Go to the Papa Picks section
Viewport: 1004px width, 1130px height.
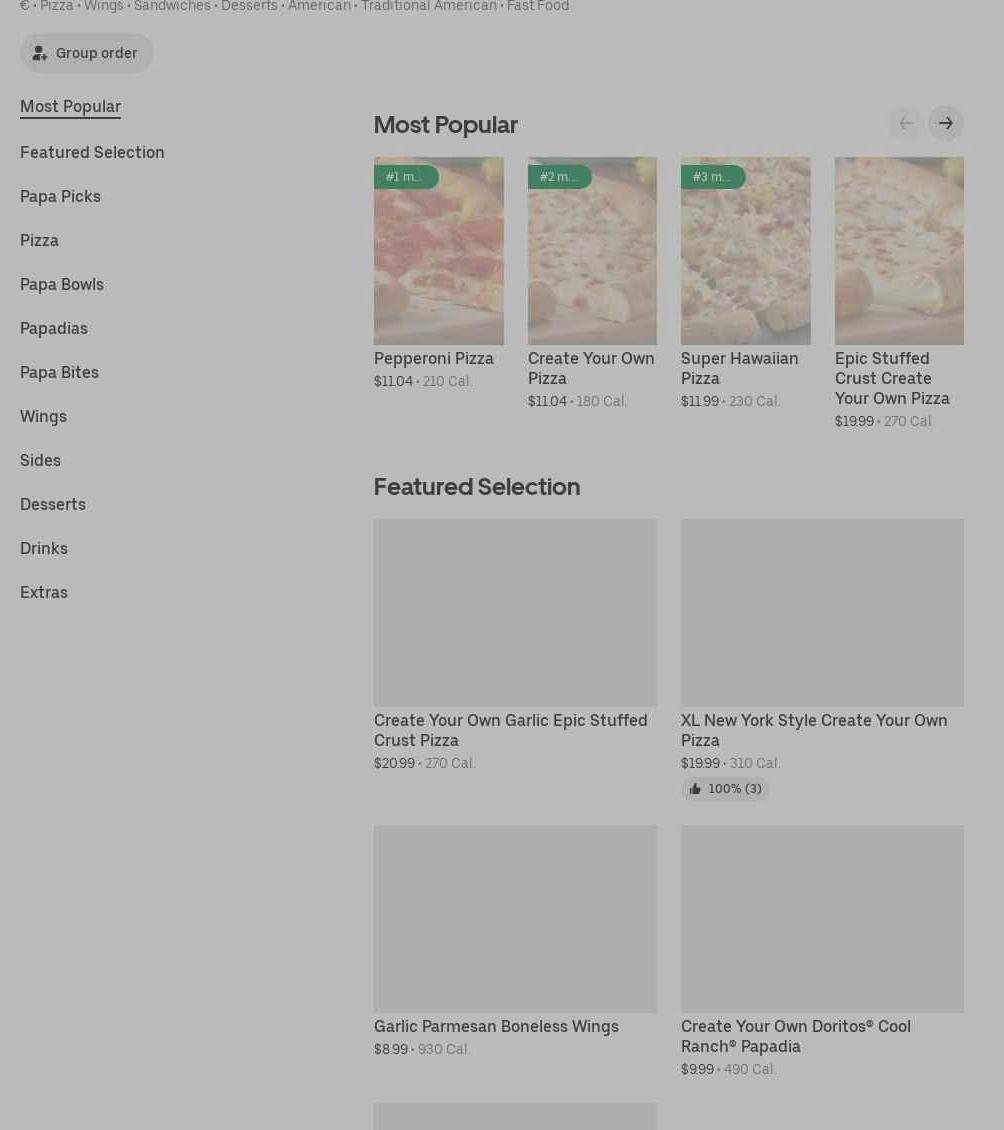tap(60, 196)
